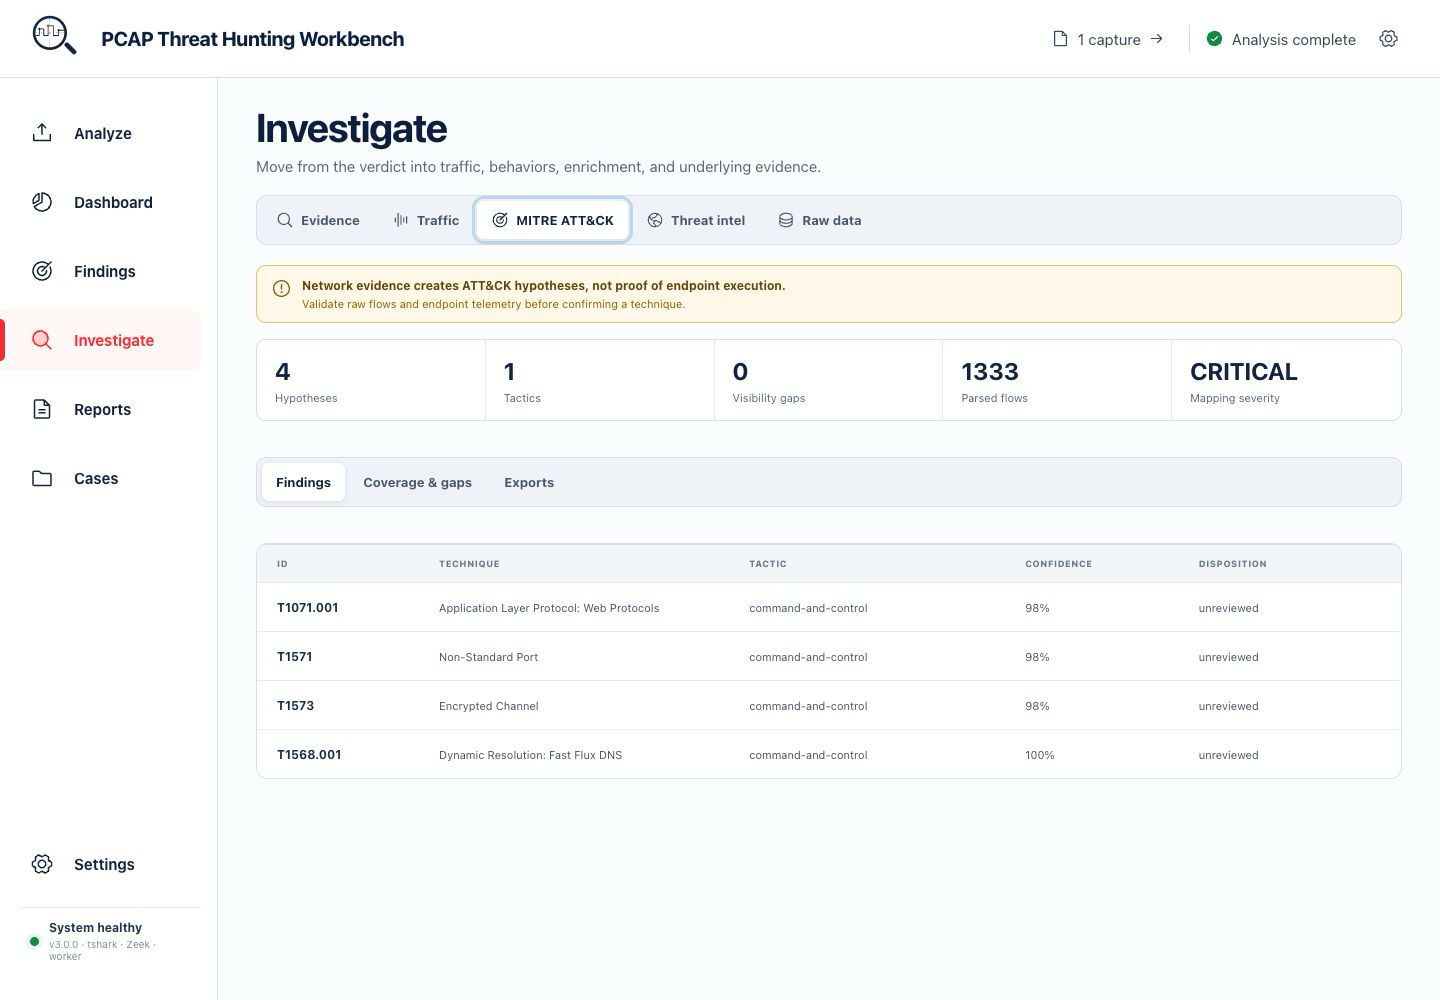Click the green Analysis complete checkmark

(1214, 39)
